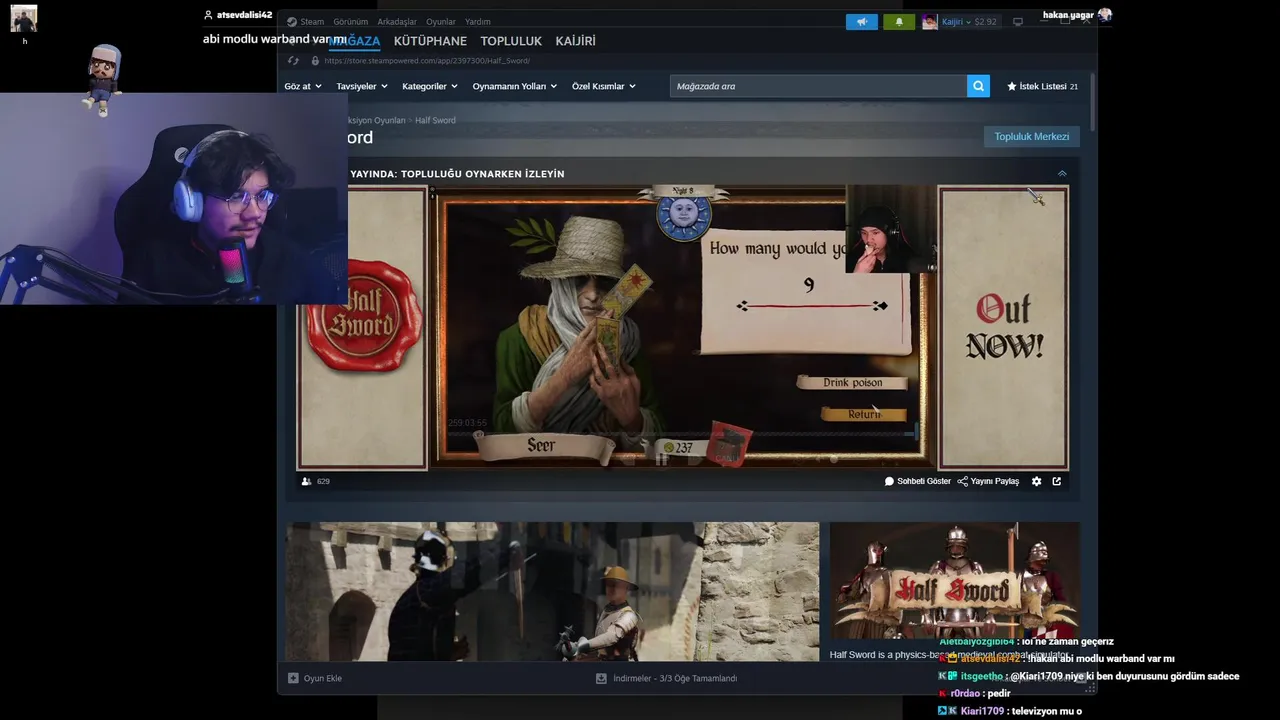Image resolution: width=1280 pixels, height=720 pixels.
Task: Click the hakan.yagar name label
Action: [x=1068, y=15]
